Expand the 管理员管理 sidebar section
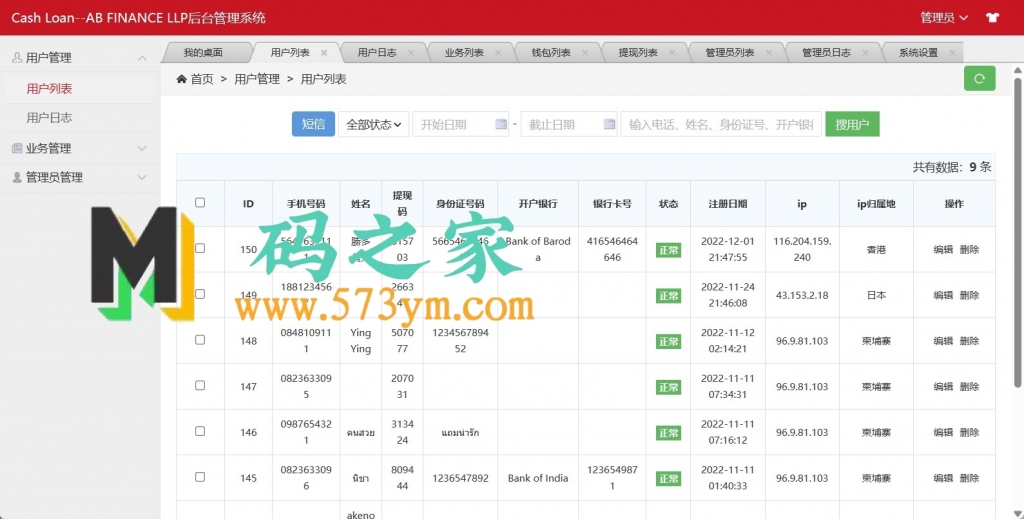Screen dimensions: 1024x519 [x=142, y=178]
